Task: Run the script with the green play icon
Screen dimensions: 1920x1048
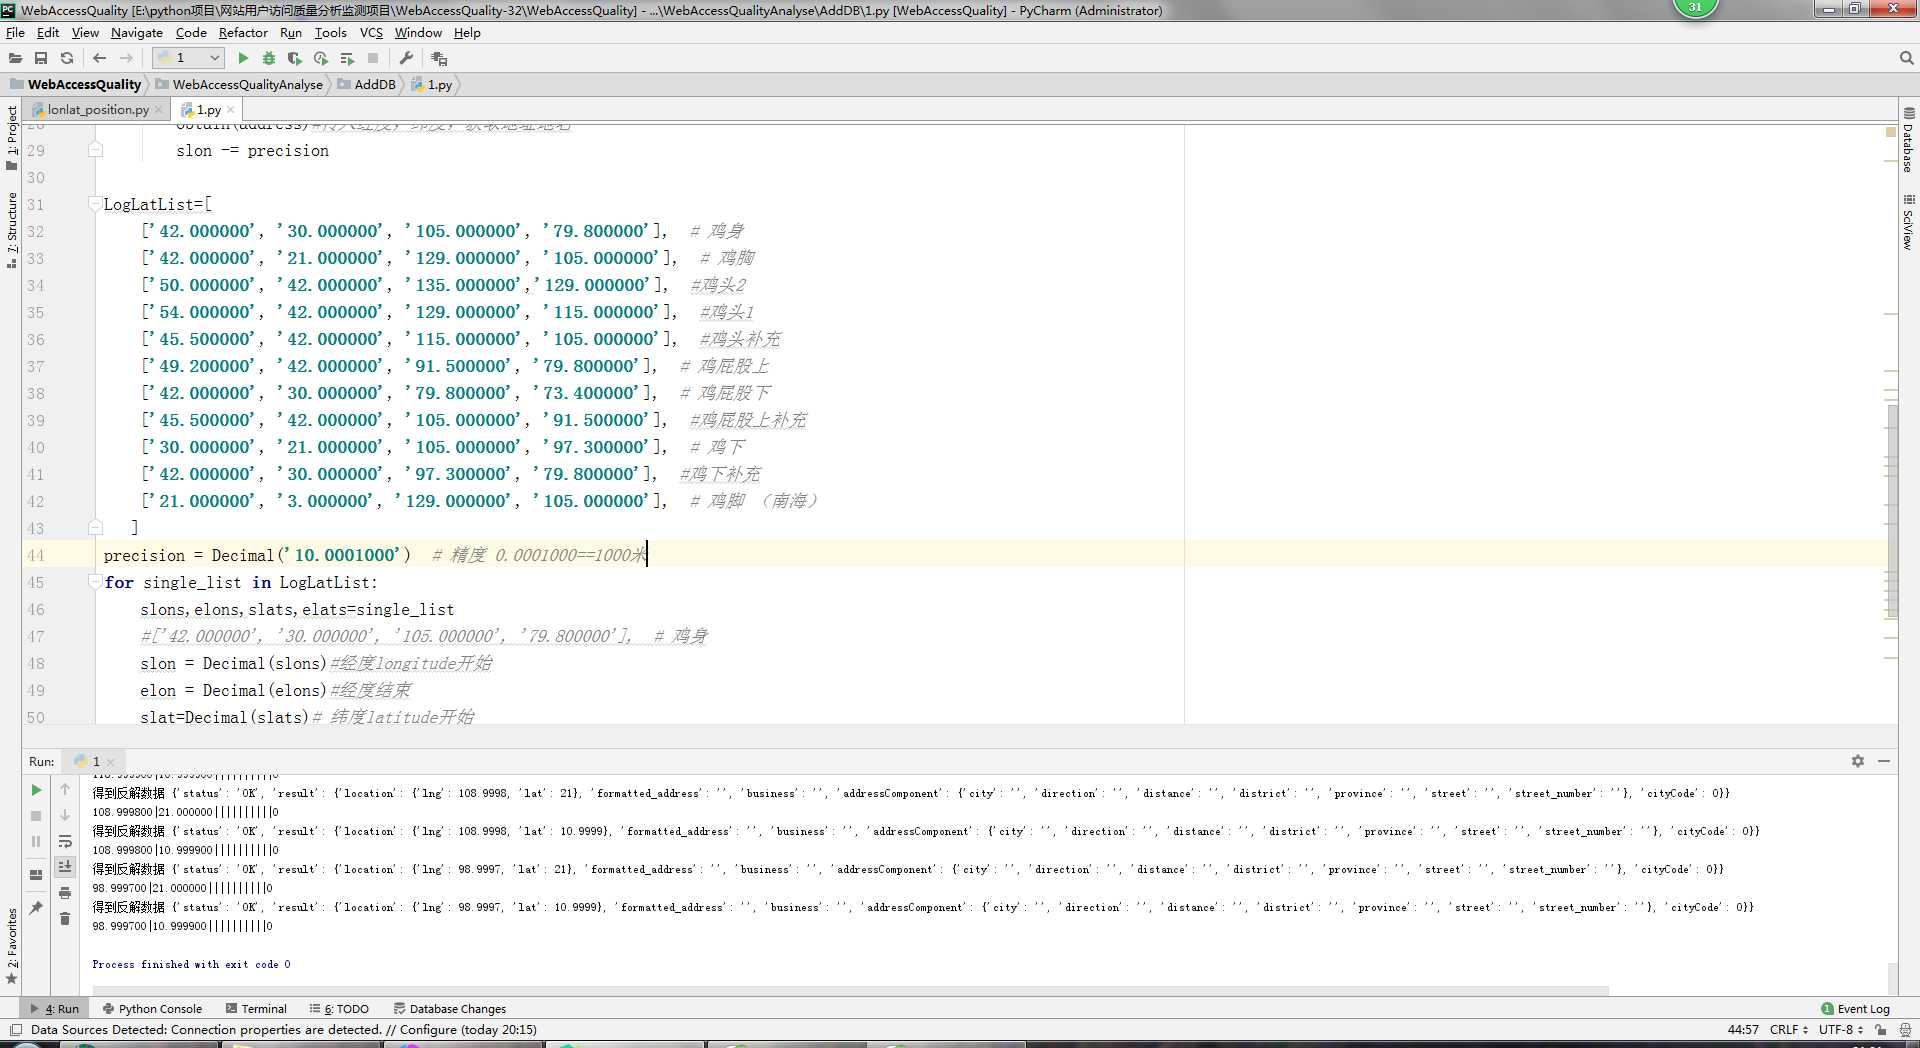Action: tap(243, 58)
